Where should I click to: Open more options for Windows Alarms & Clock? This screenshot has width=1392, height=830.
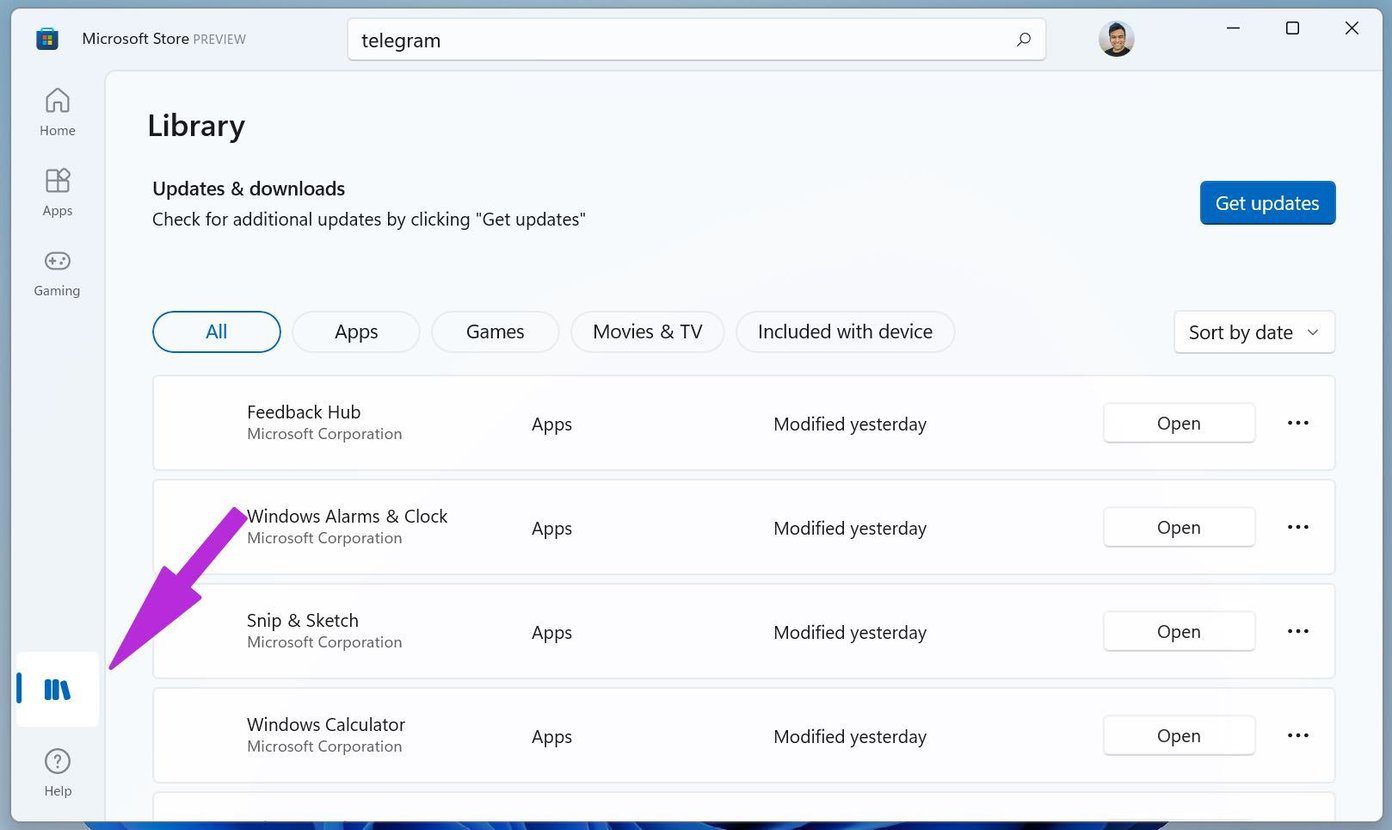[1298, 527]
